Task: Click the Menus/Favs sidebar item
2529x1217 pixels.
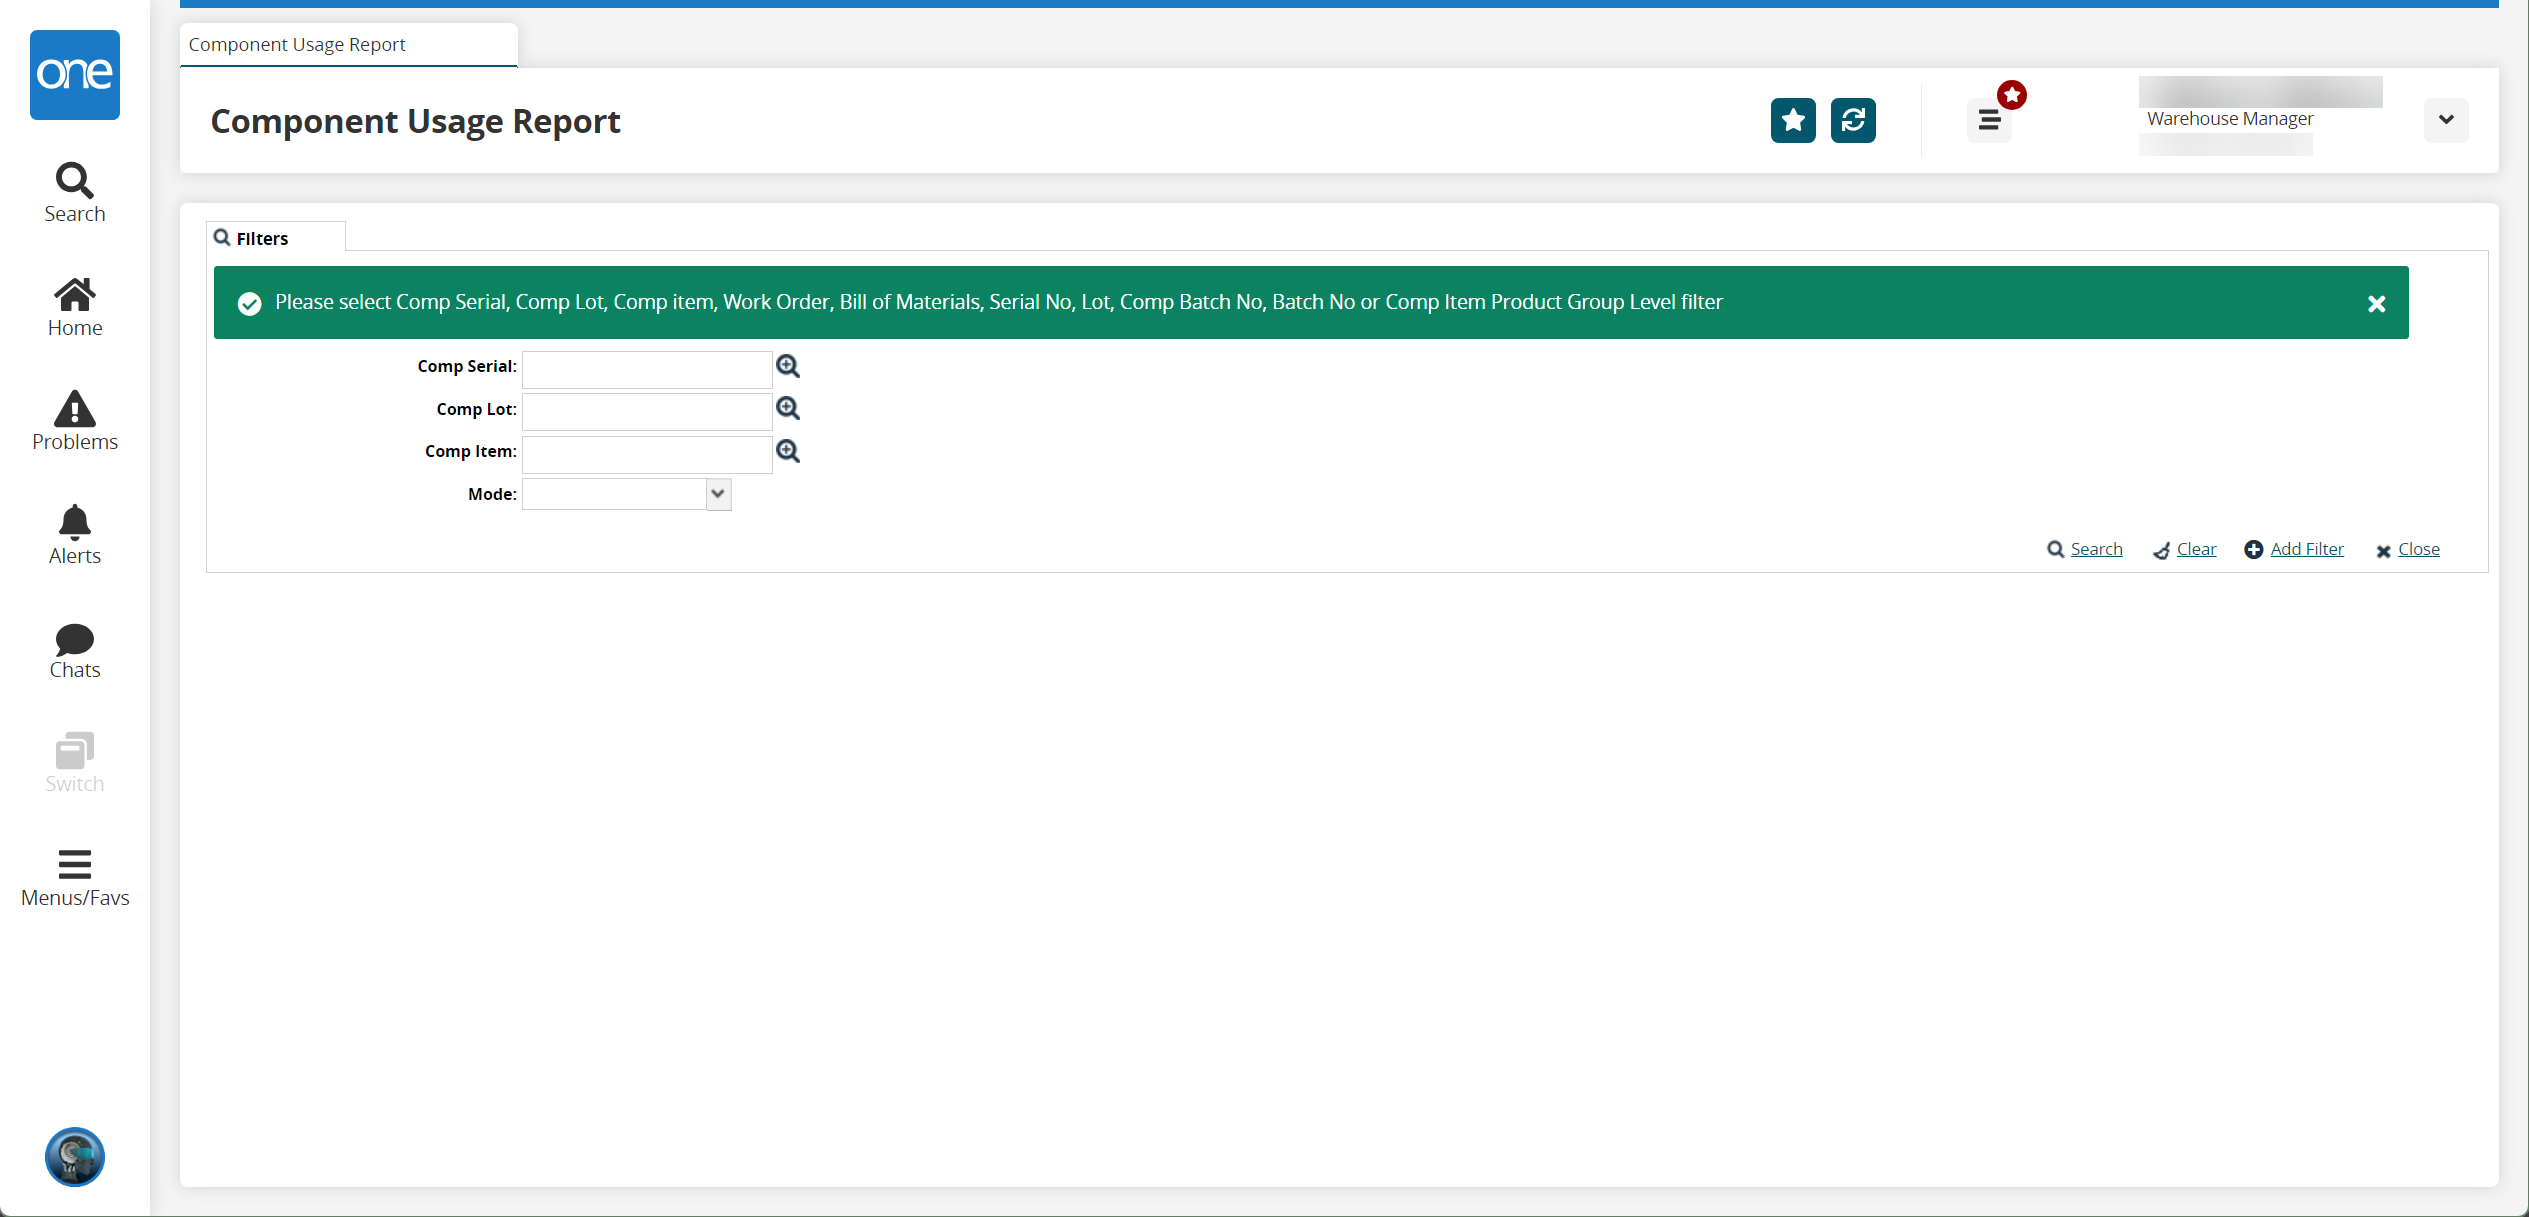Action: pyautogui.click(x=74, y=877)
